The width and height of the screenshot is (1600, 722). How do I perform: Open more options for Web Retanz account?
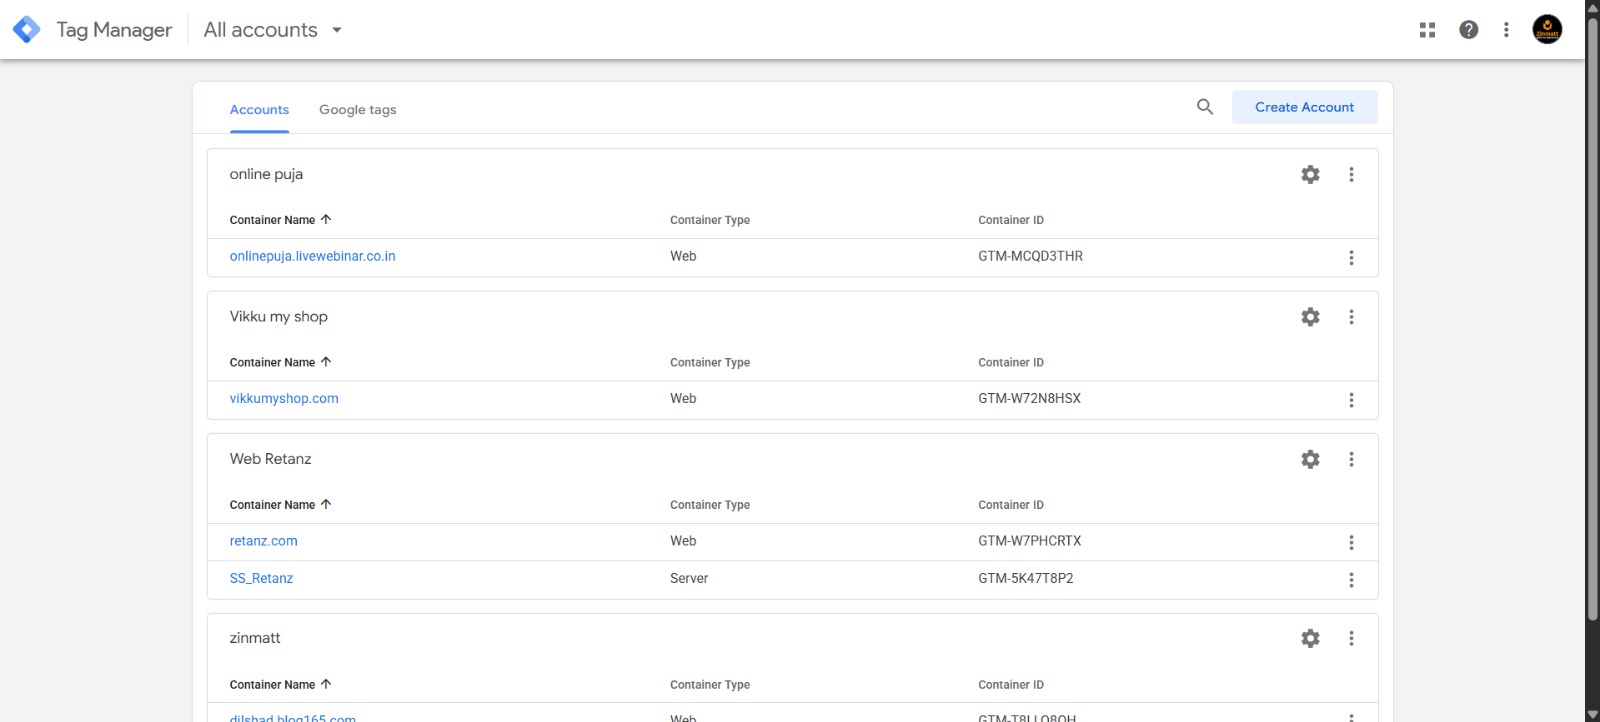1351,459
